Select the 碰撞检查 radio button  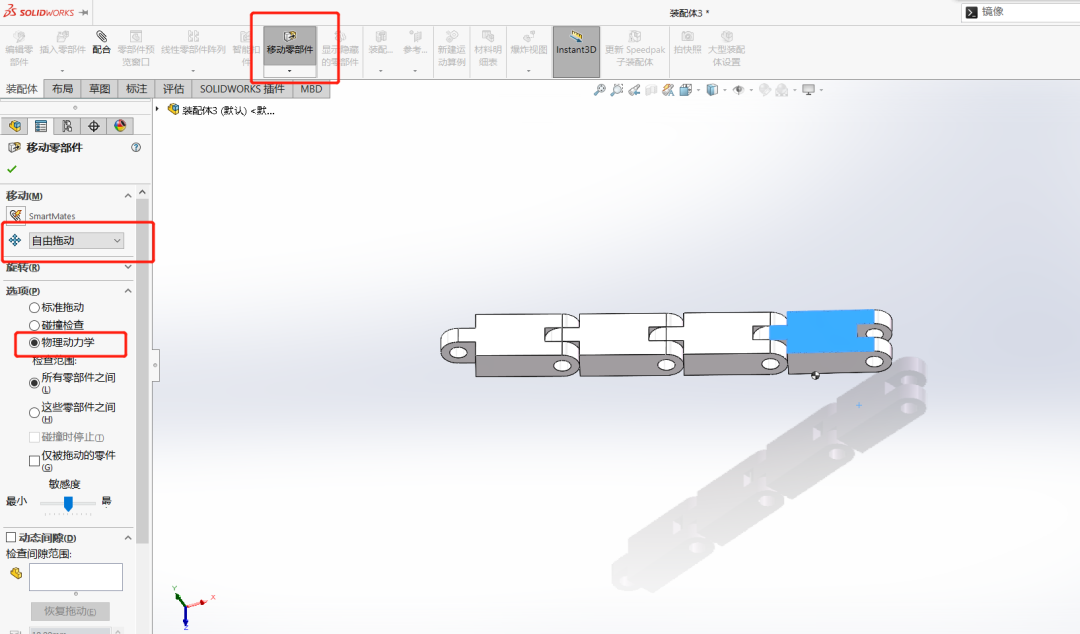click(34, 325)
